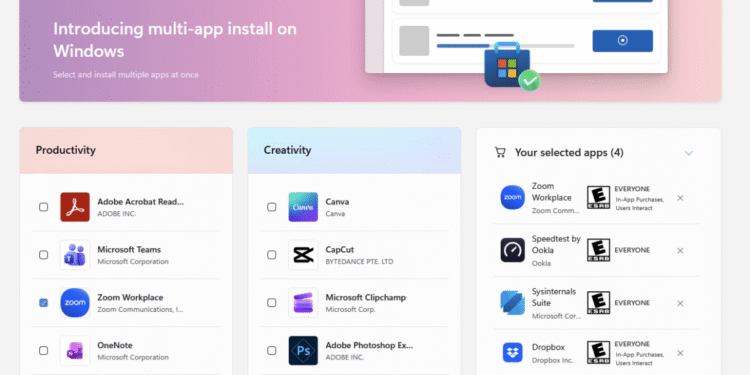Click the 'Microsoft Teams' app name
This screenshot has height=375, width=750.
click(129, 250)
